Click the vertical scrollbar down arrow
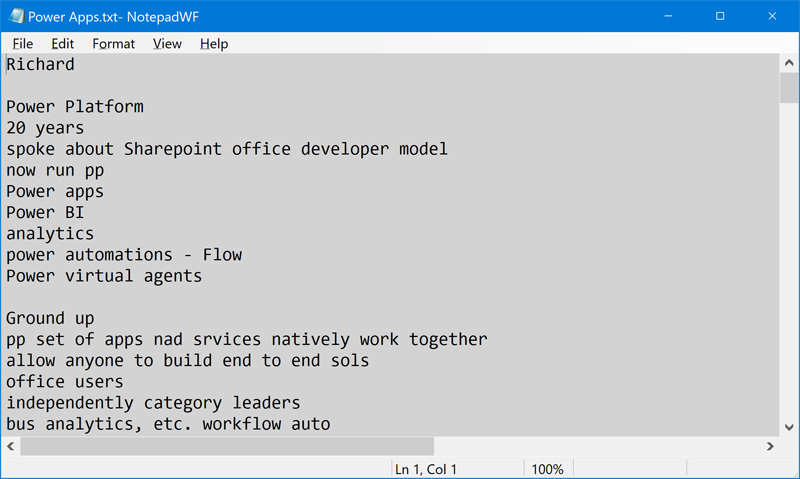The width and height of the screenshot is (800, 479). 788,427
